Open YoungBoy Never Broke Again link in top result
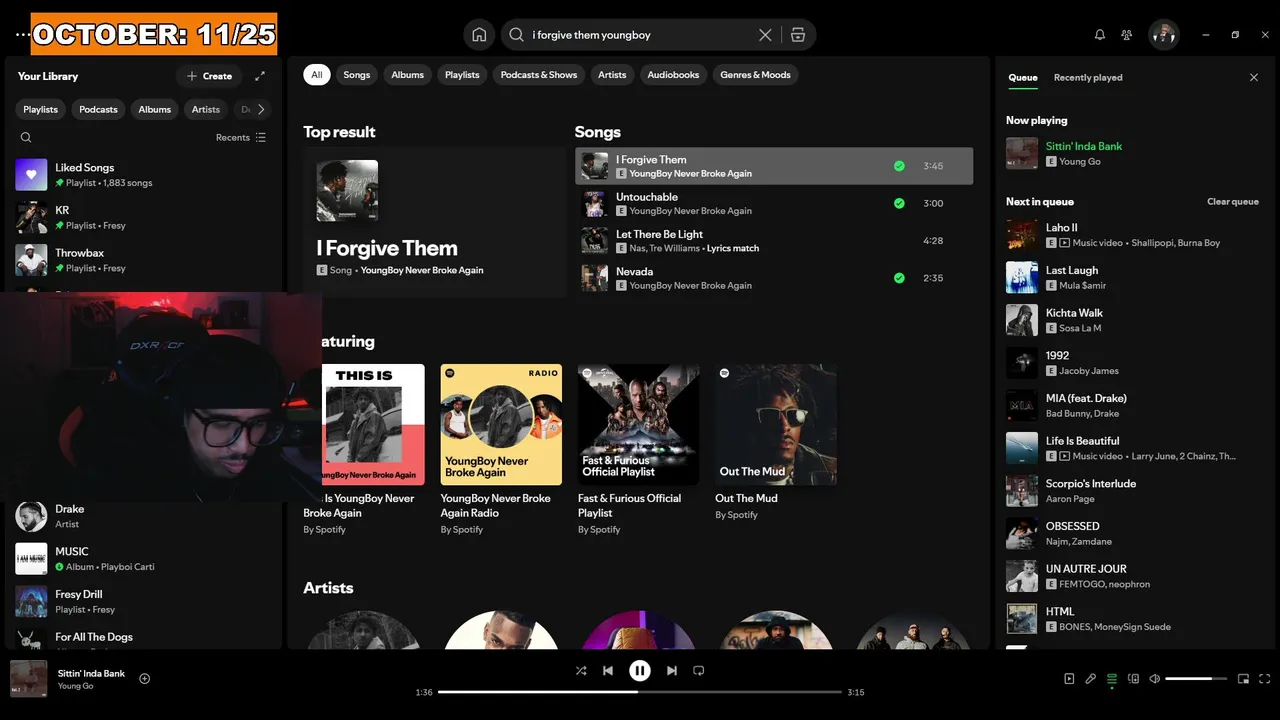This screenshot has height=720, width=1280. click(422, 270)
